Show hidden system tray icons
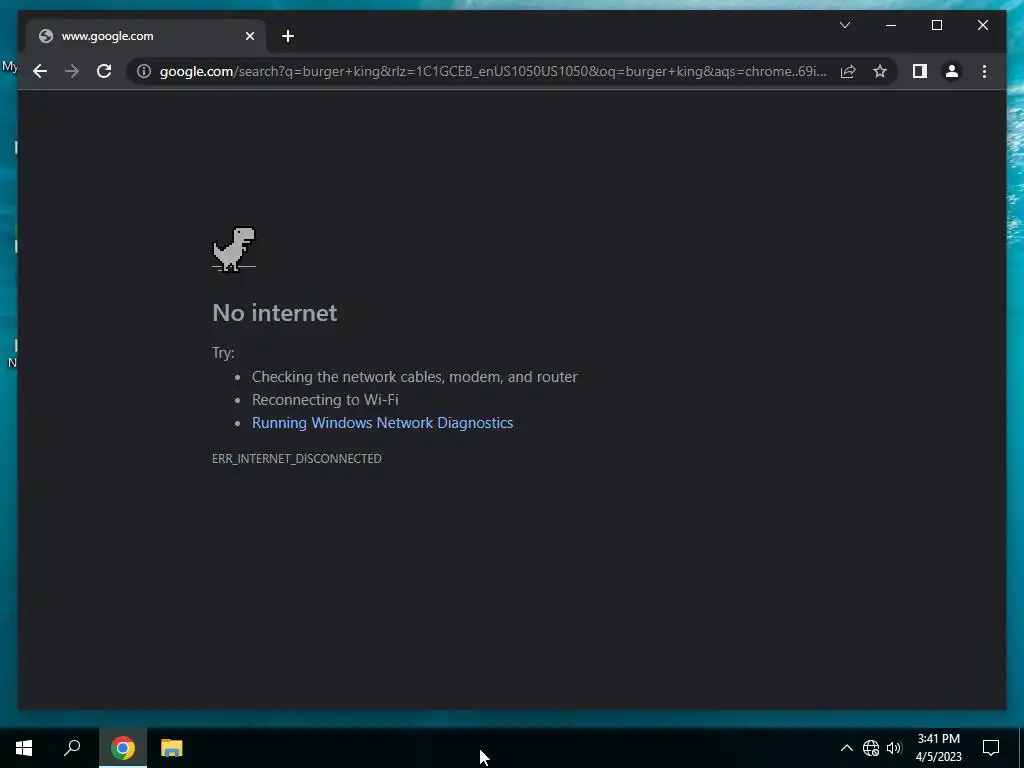This screenshot has height=768, width=1024. coord(846,748)
